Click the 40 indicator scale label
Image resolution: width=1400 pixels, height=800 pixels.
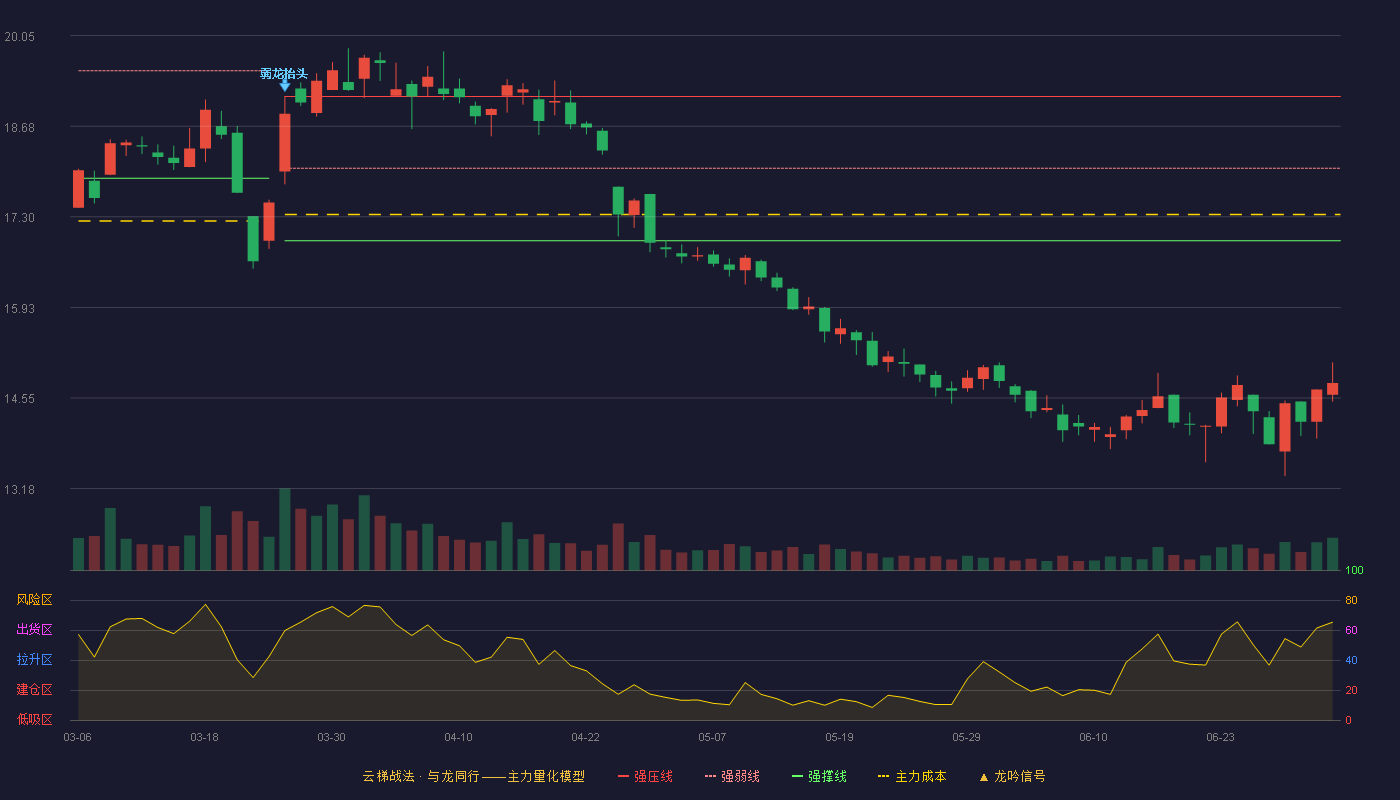tap(1351, 660)
